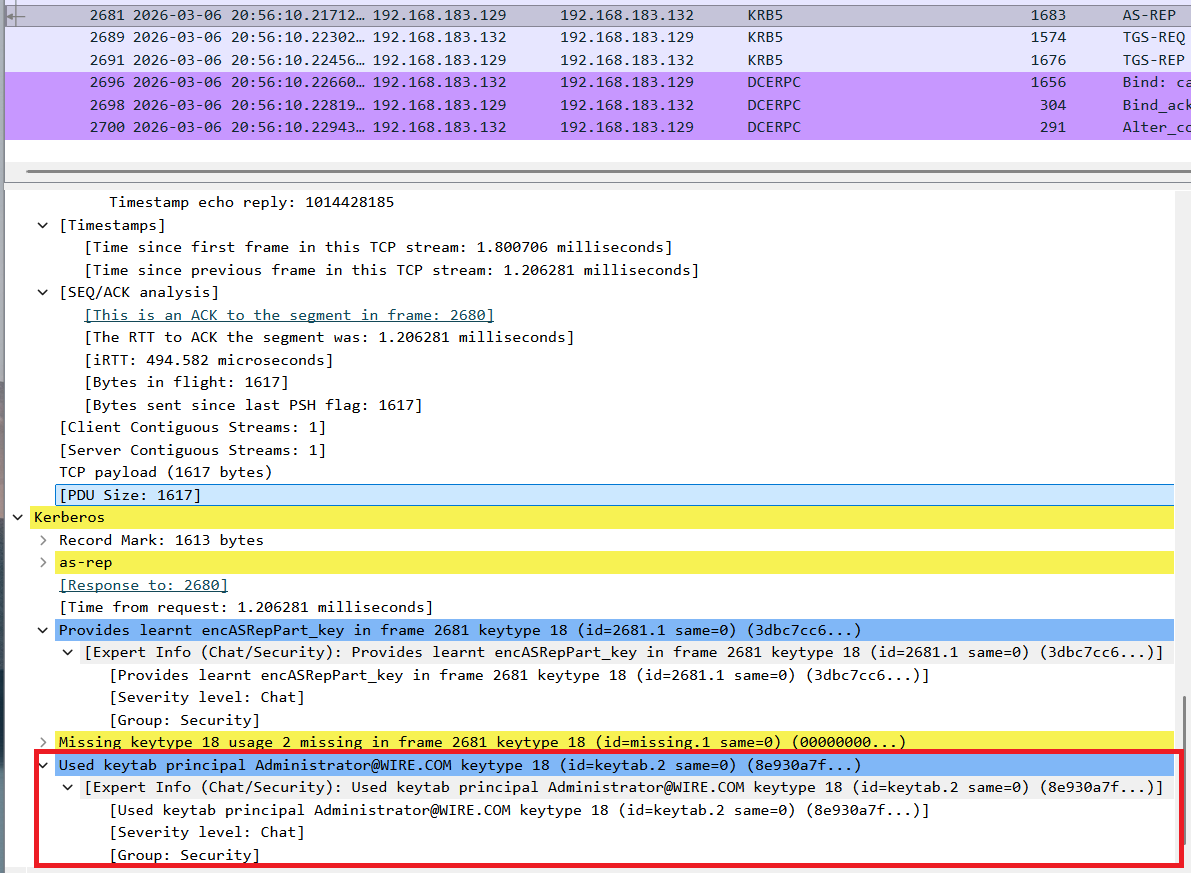
Task: Collapse the Used keytab principal node
Action: pos(43,765)
